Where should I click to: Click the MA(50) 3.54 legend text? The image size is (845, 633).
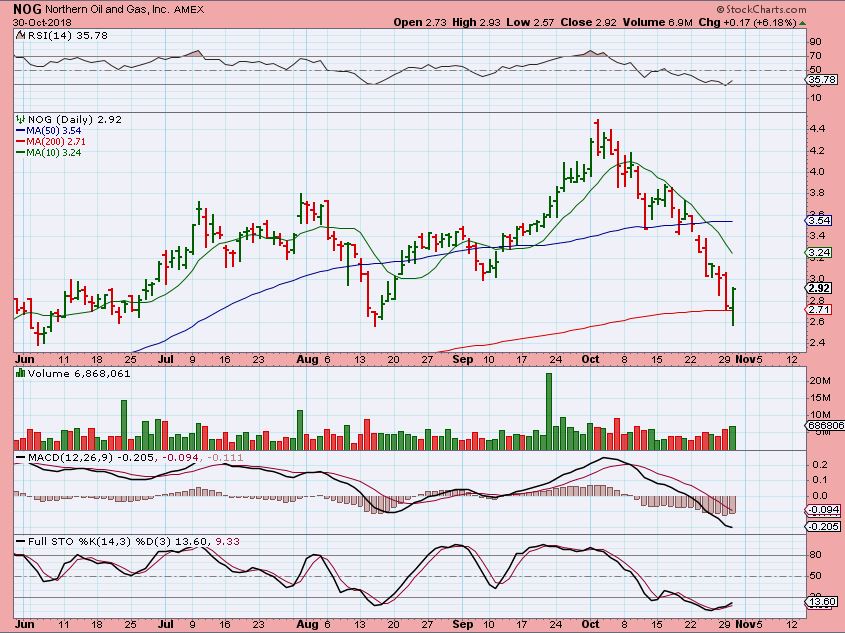pos(54,130)
